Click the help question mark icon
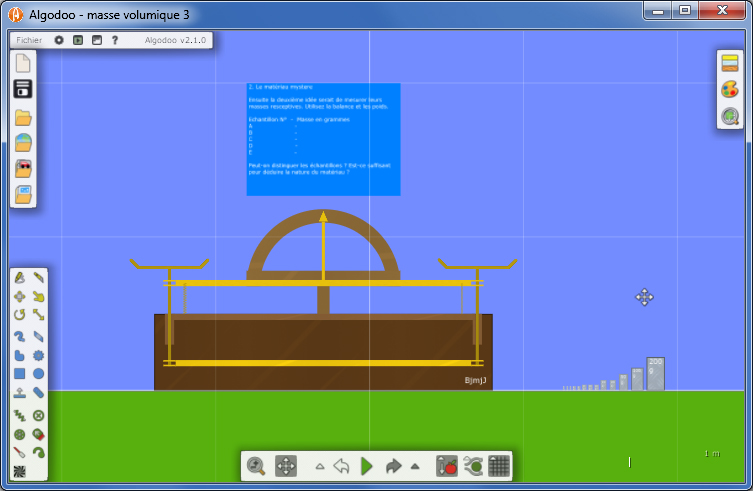 coord(115,40)
